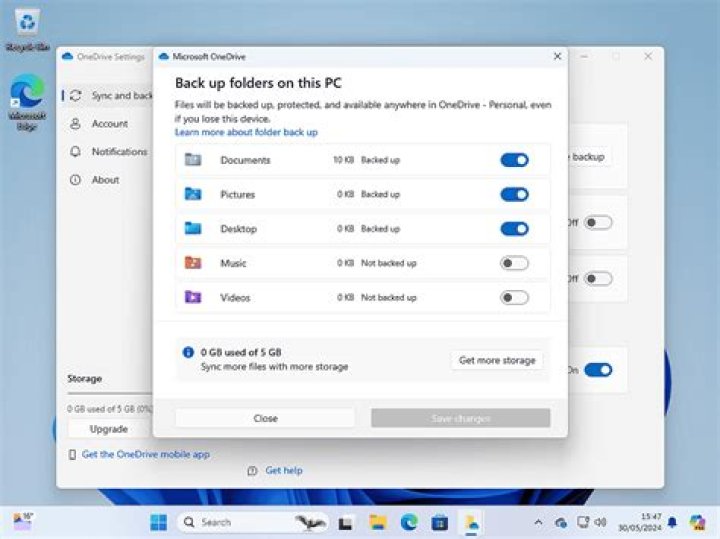The width and height of the screenshot is (720, 539).
Task: Click the '0 GB used of 5 GB' text
Action: 241,353
